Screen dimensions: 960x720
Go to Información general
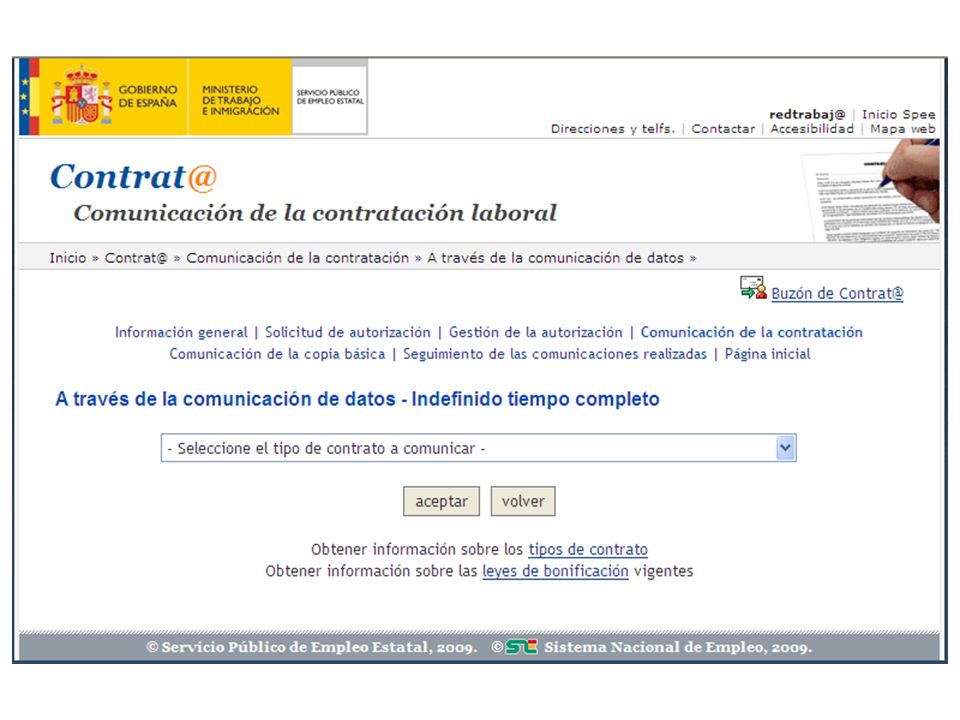pyautogui.click(x=181, y=332)
